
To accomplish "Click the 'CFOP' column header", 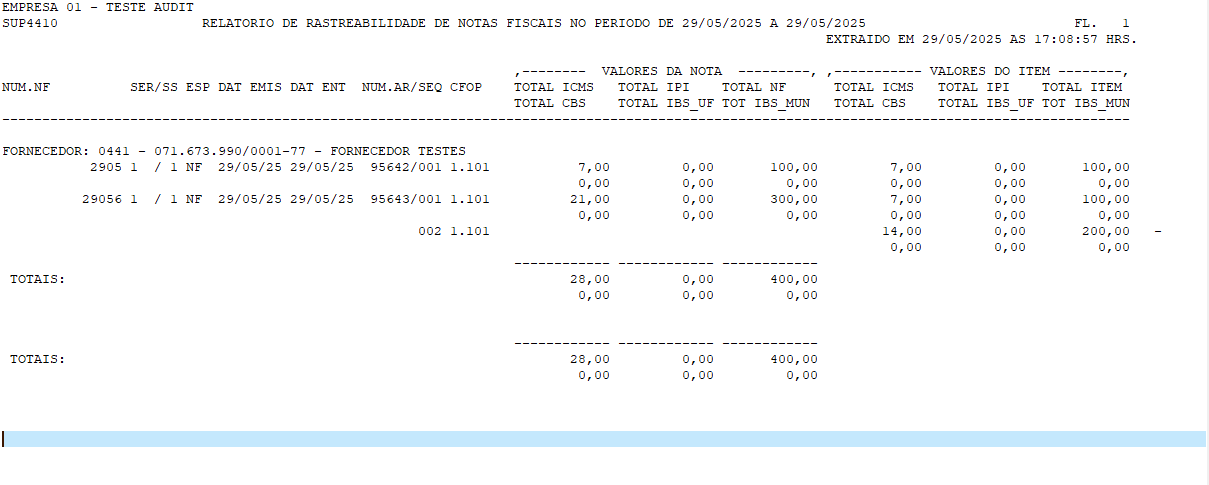I will [466, 88].
